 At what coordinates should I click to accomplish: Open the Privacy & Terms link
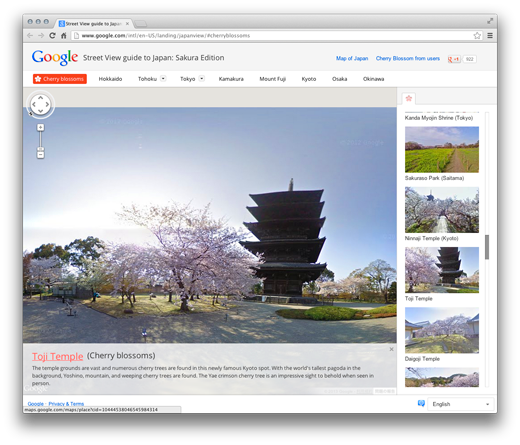pos(66,404)
